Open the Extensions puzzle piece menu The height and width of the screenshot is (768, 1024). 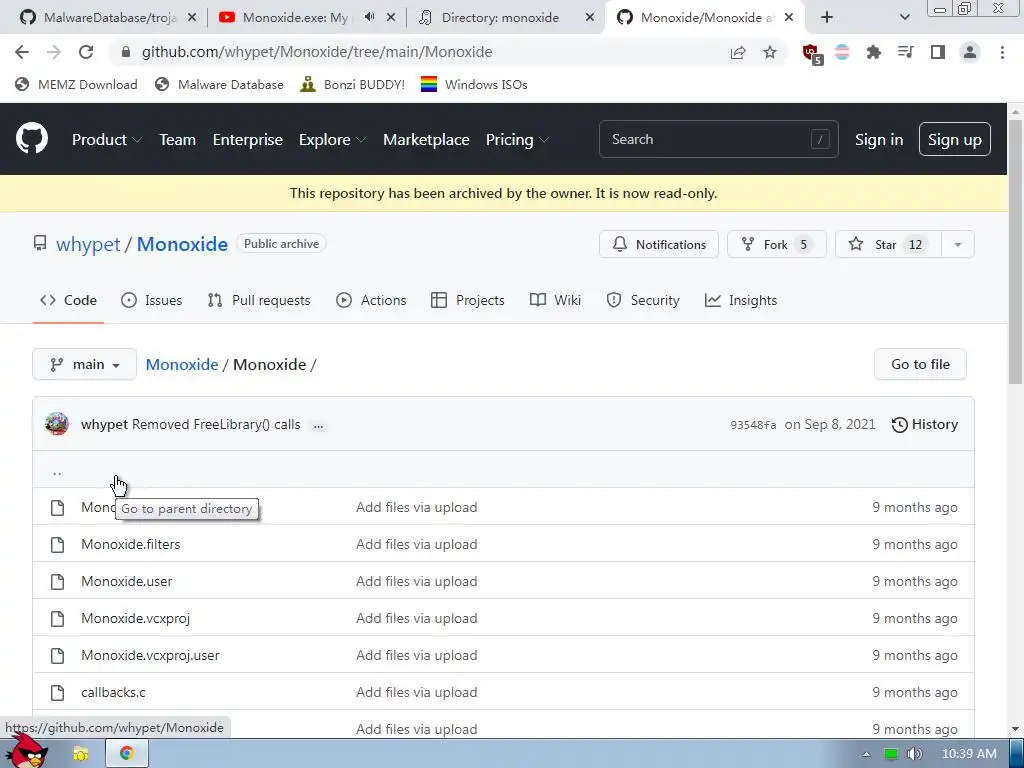click(x=874, y=52)
